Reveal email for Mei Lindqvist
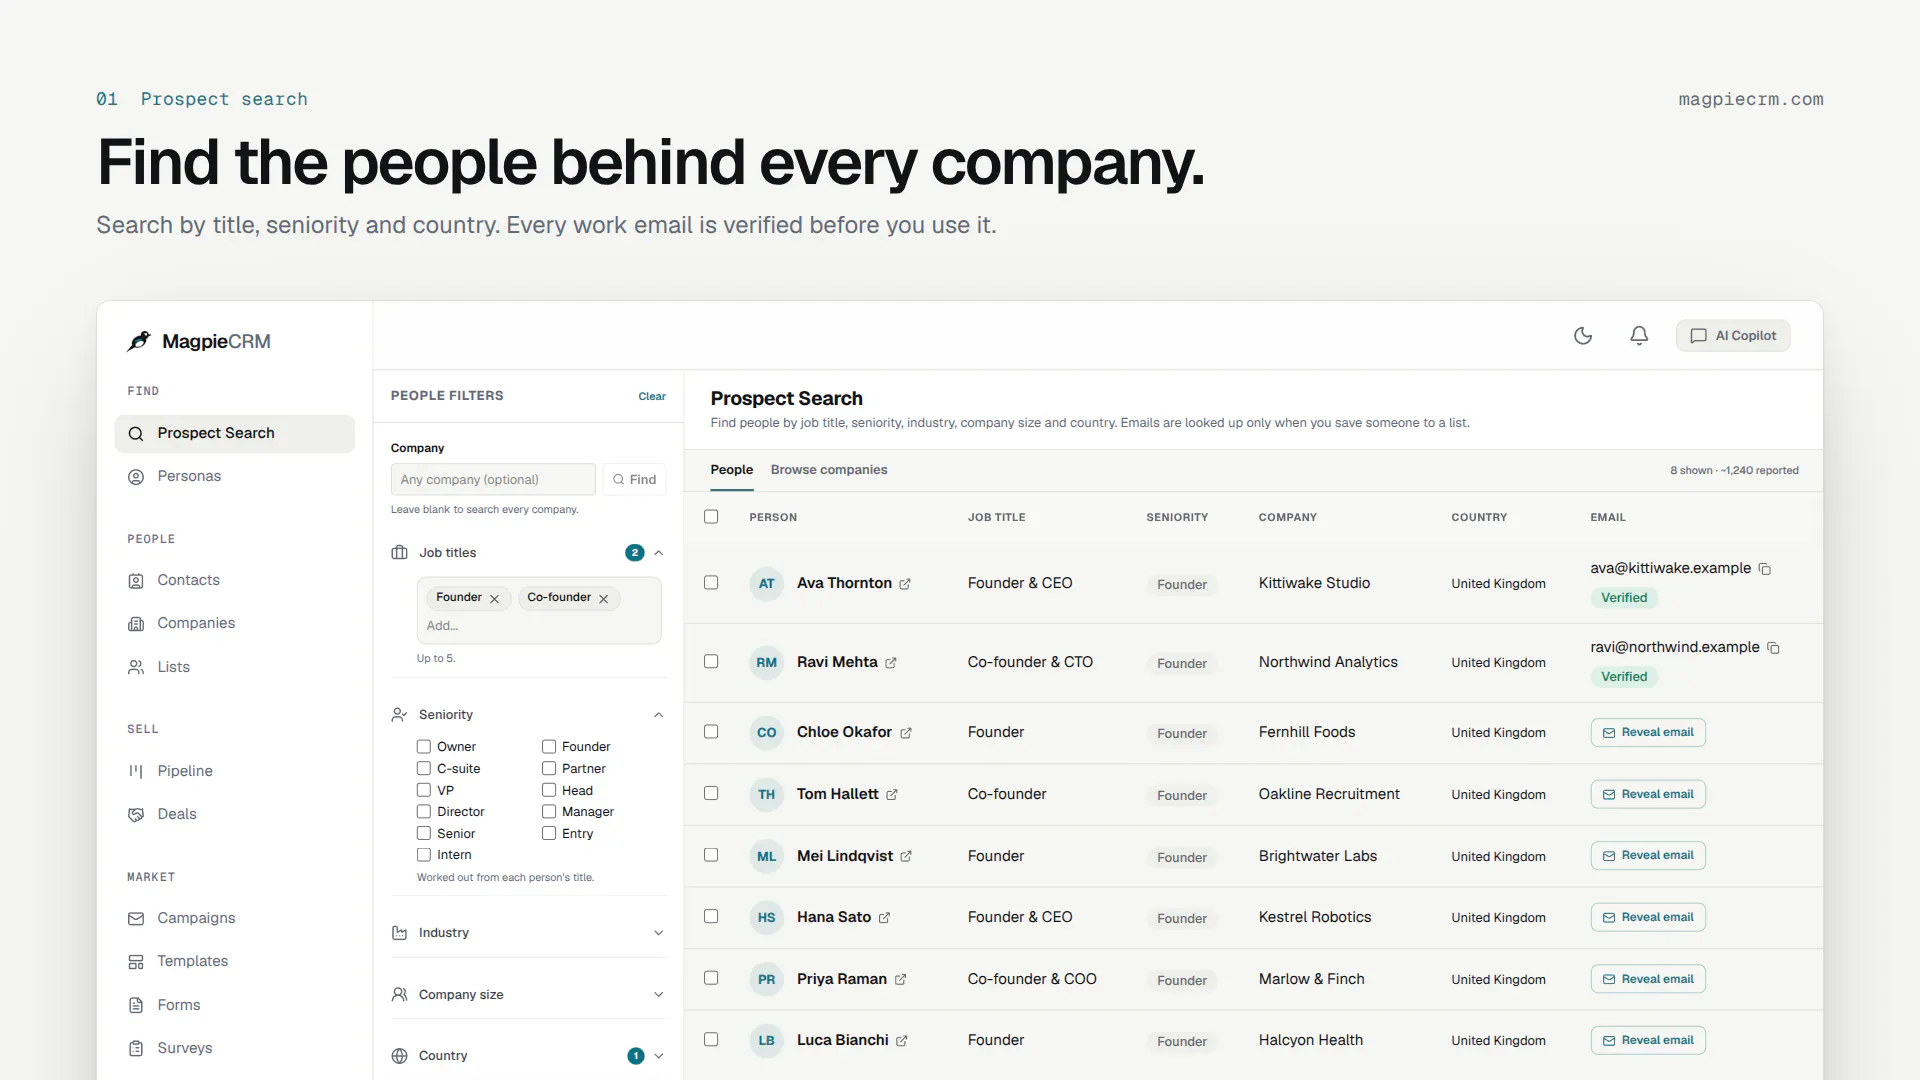 (1648, 856)
